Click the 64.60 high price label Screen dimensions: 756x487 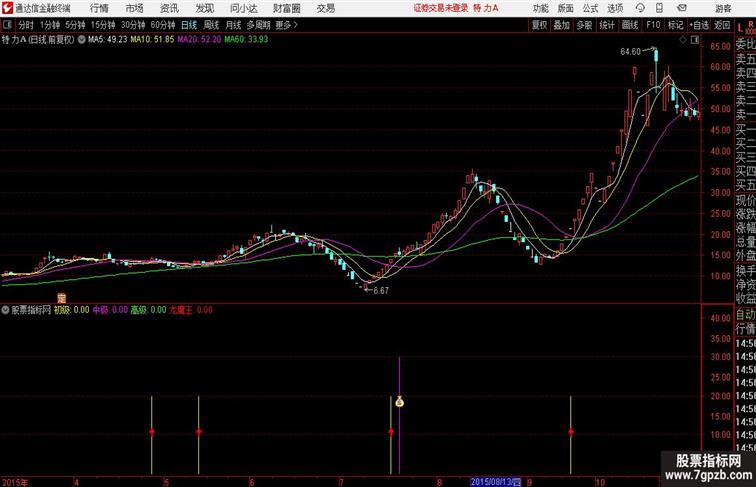coord(631,52)
